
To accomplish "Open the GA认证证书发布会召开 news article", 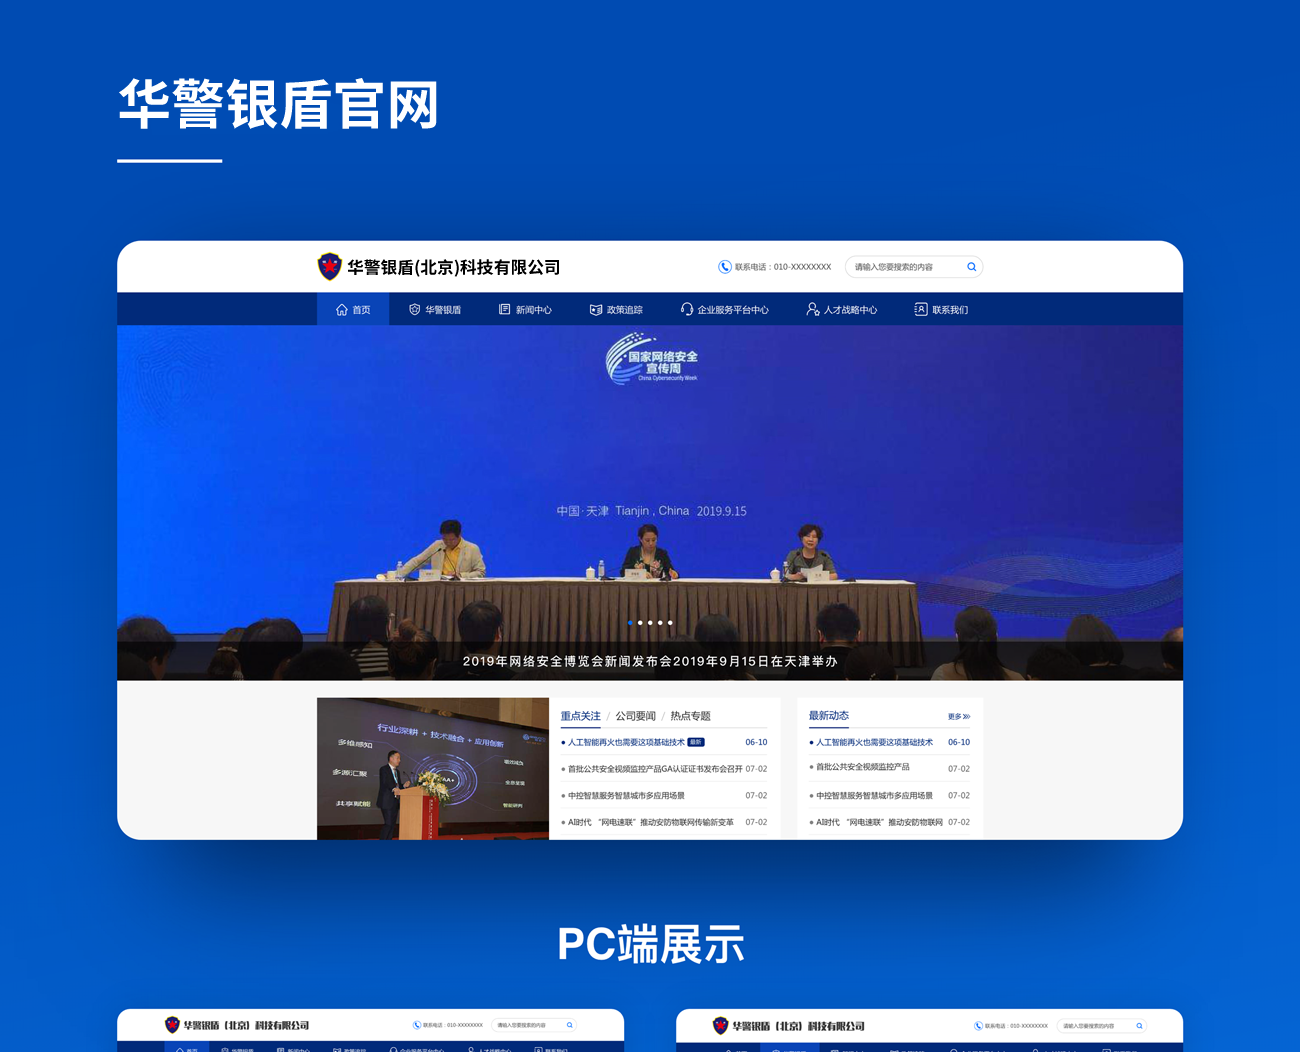I will 655,769.
